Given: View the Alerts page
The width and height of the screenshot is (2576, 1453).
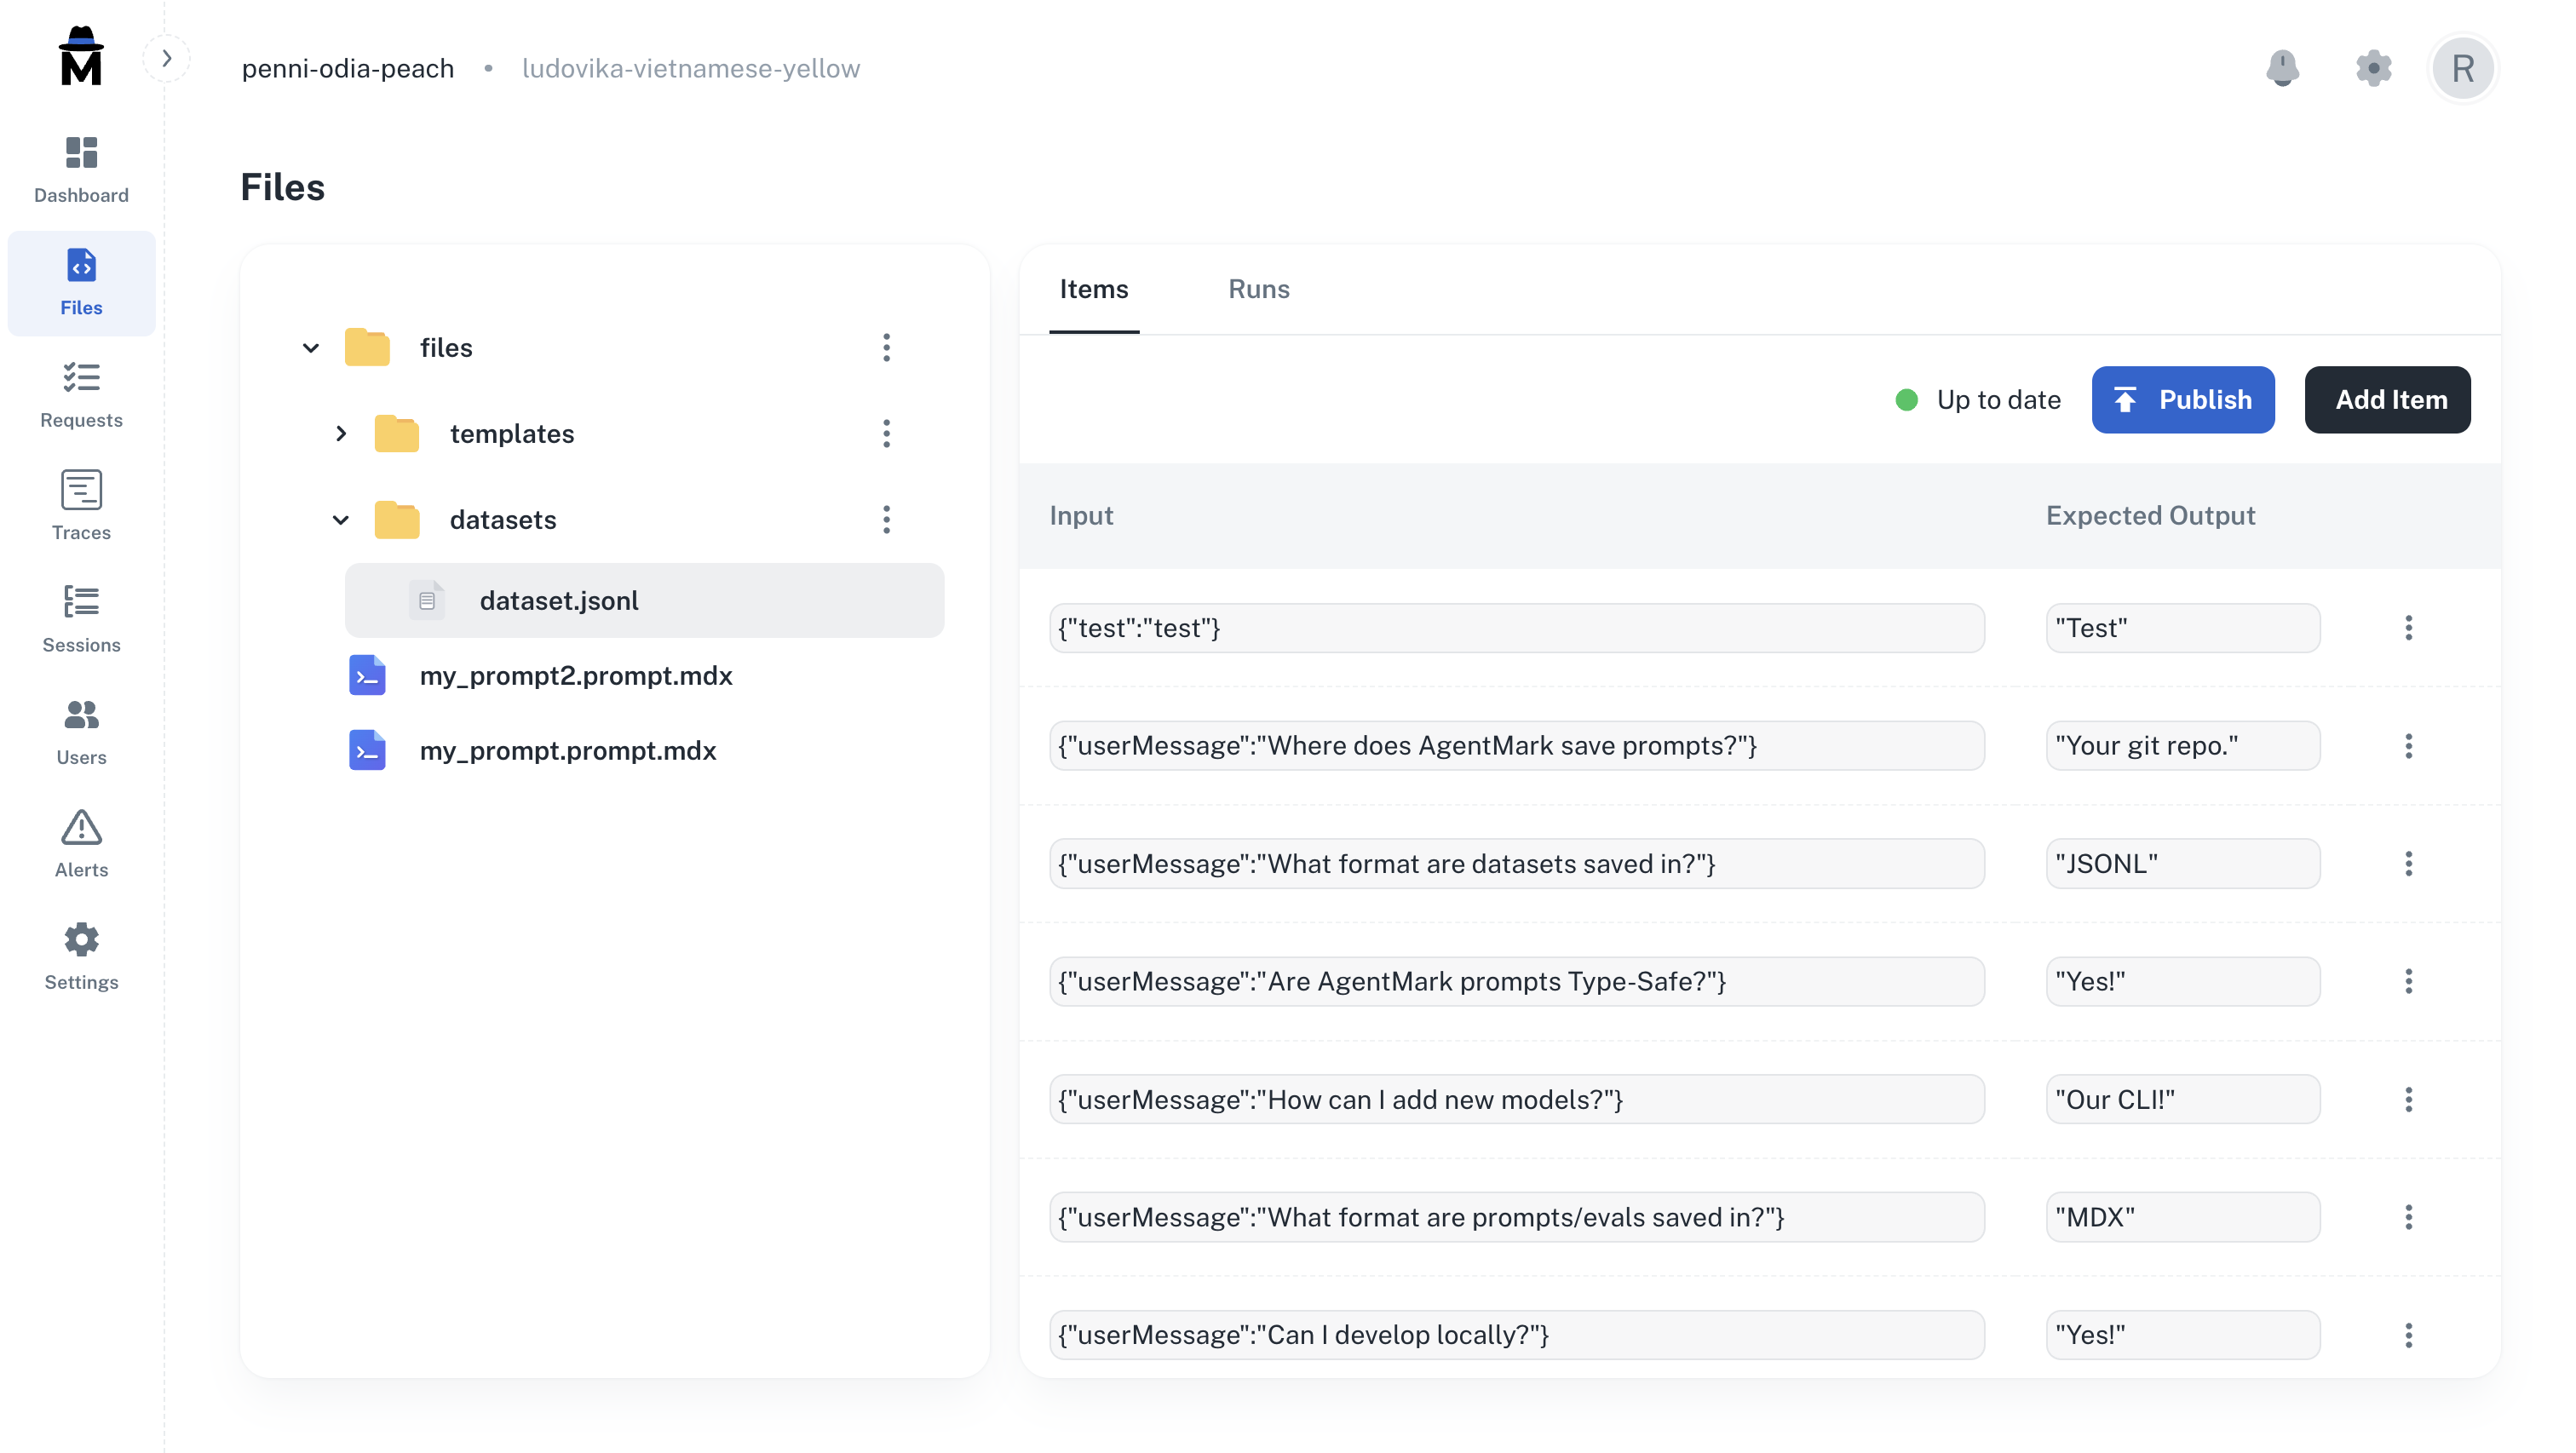Looking at the screenshot, I should (x=81, y=845).
